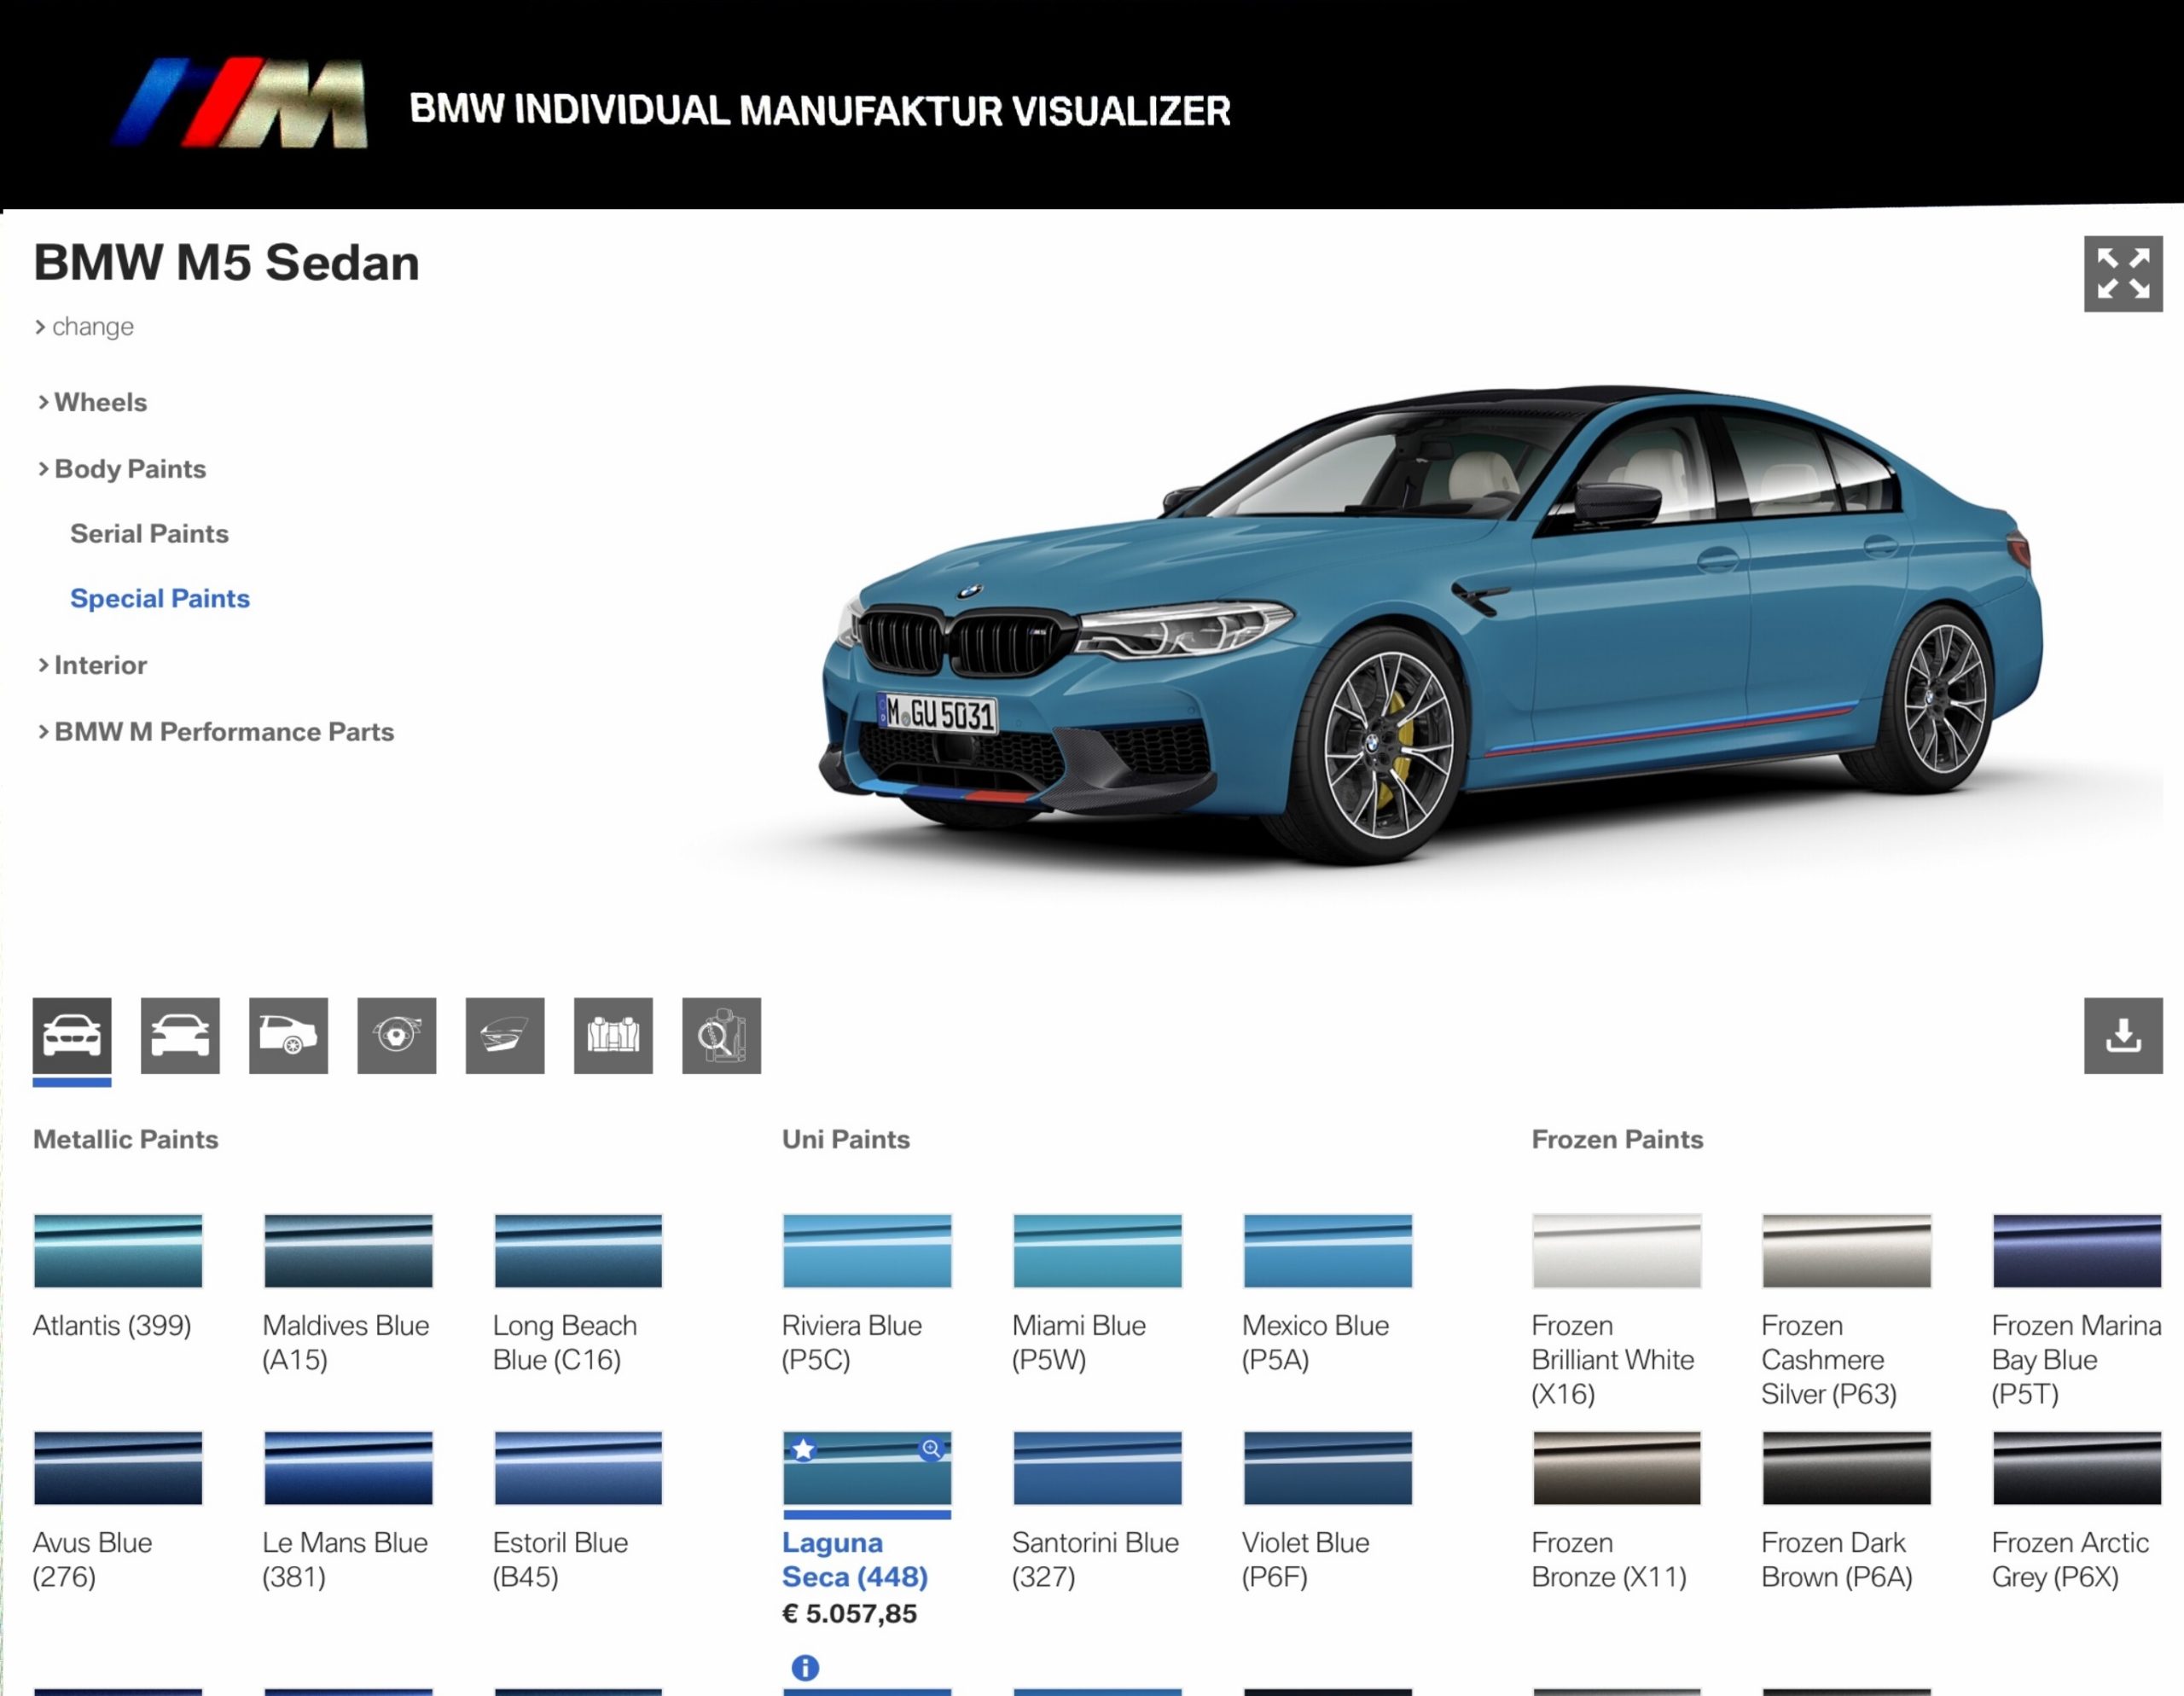Apply the Avus Blue (276) swatch
Screen dimensions: 2184x1696
pyautogui.click(x=118, y=1468)
